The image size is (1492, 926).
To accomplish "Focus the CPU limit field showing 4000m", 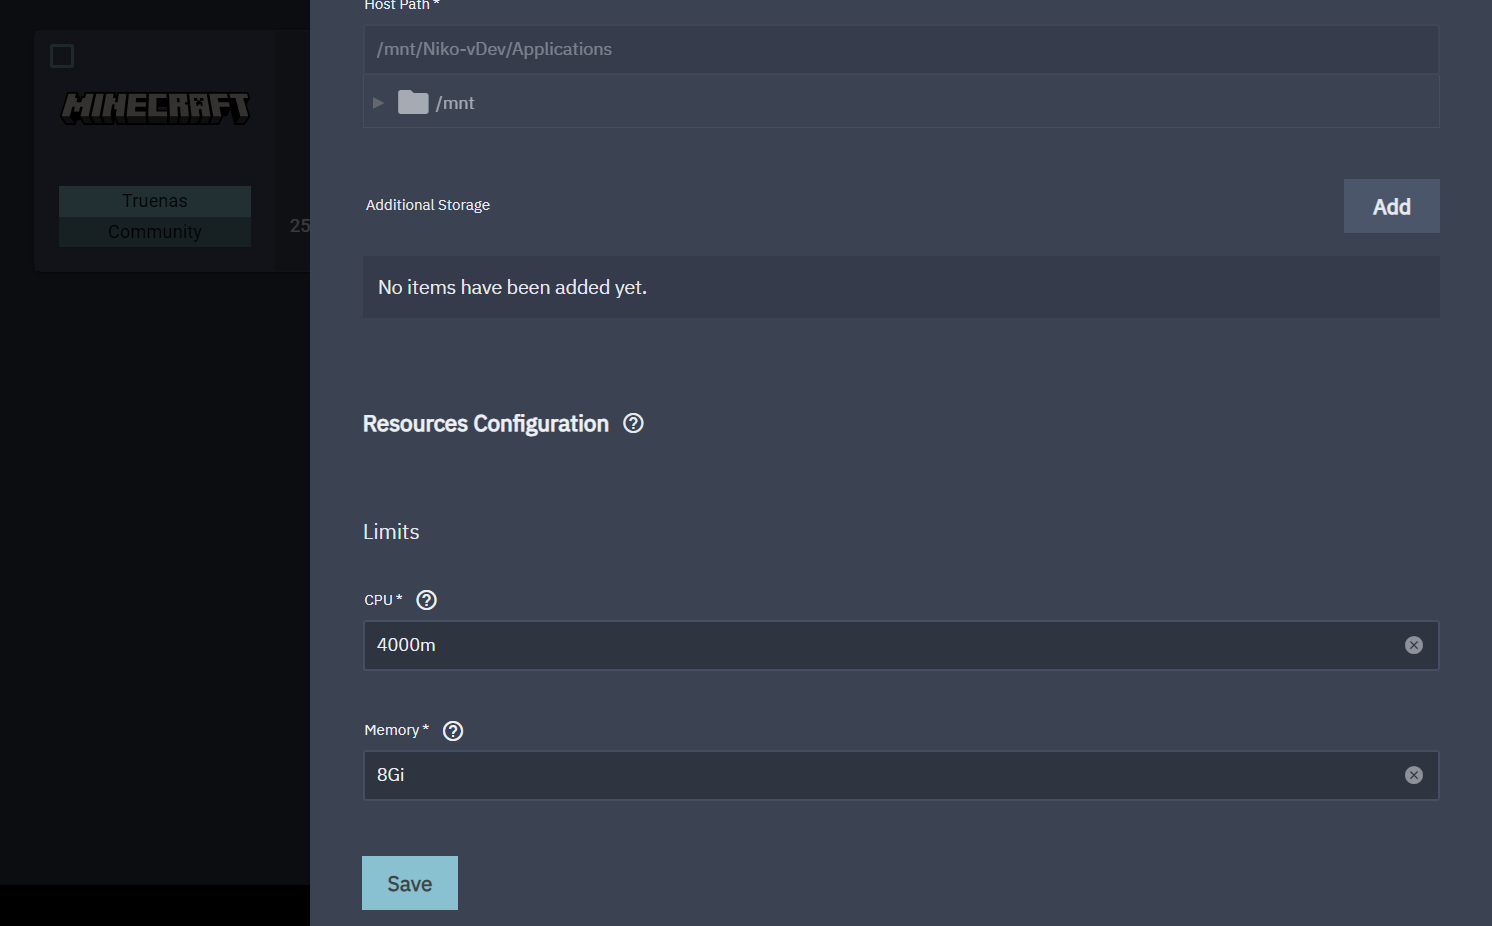I will click(x=880, y=645).
